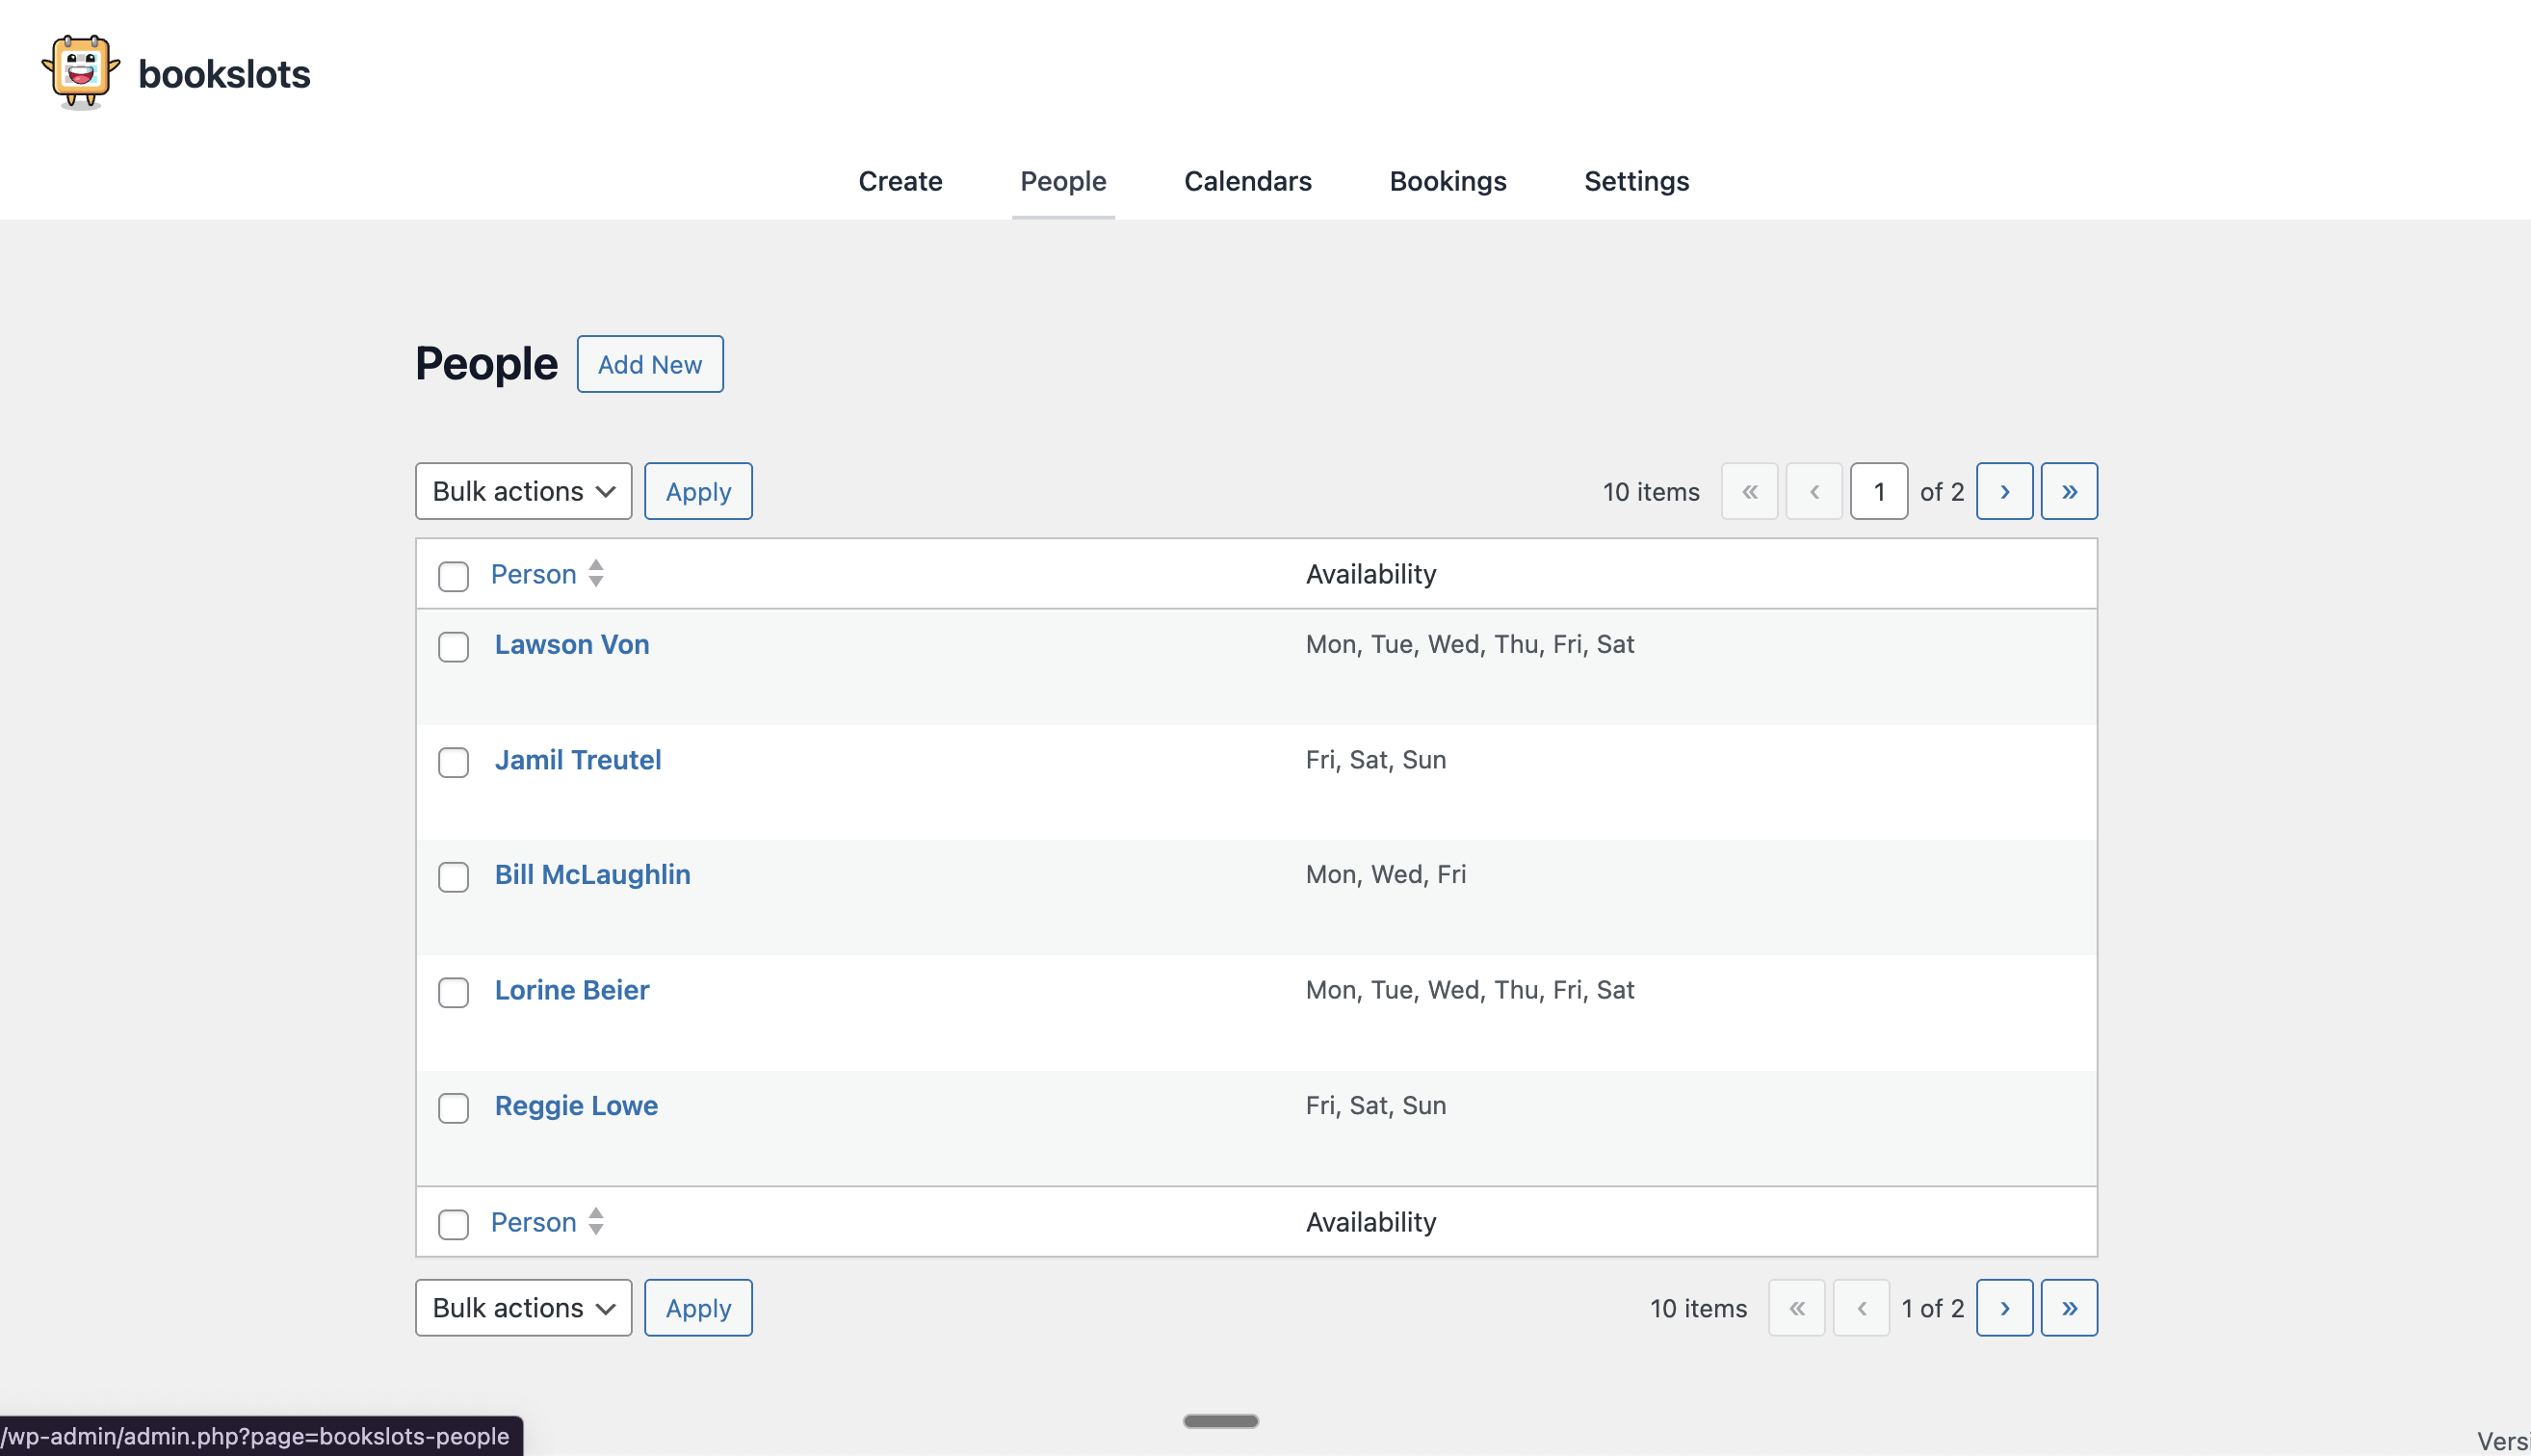
Task: Select Jamil Treutel's row checkbox
Action: [453, 762]
